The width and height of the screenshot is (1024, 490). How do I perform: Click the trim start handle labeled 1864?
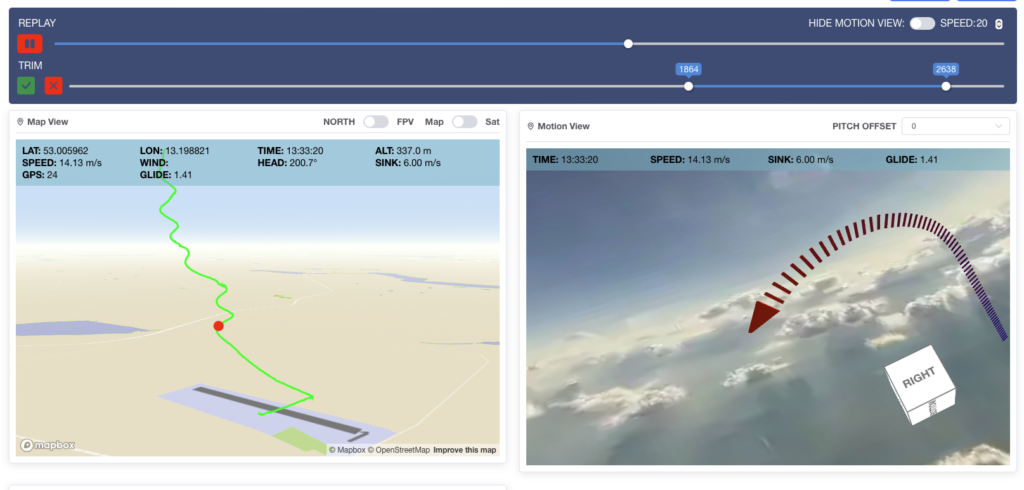tap(688, 86)
